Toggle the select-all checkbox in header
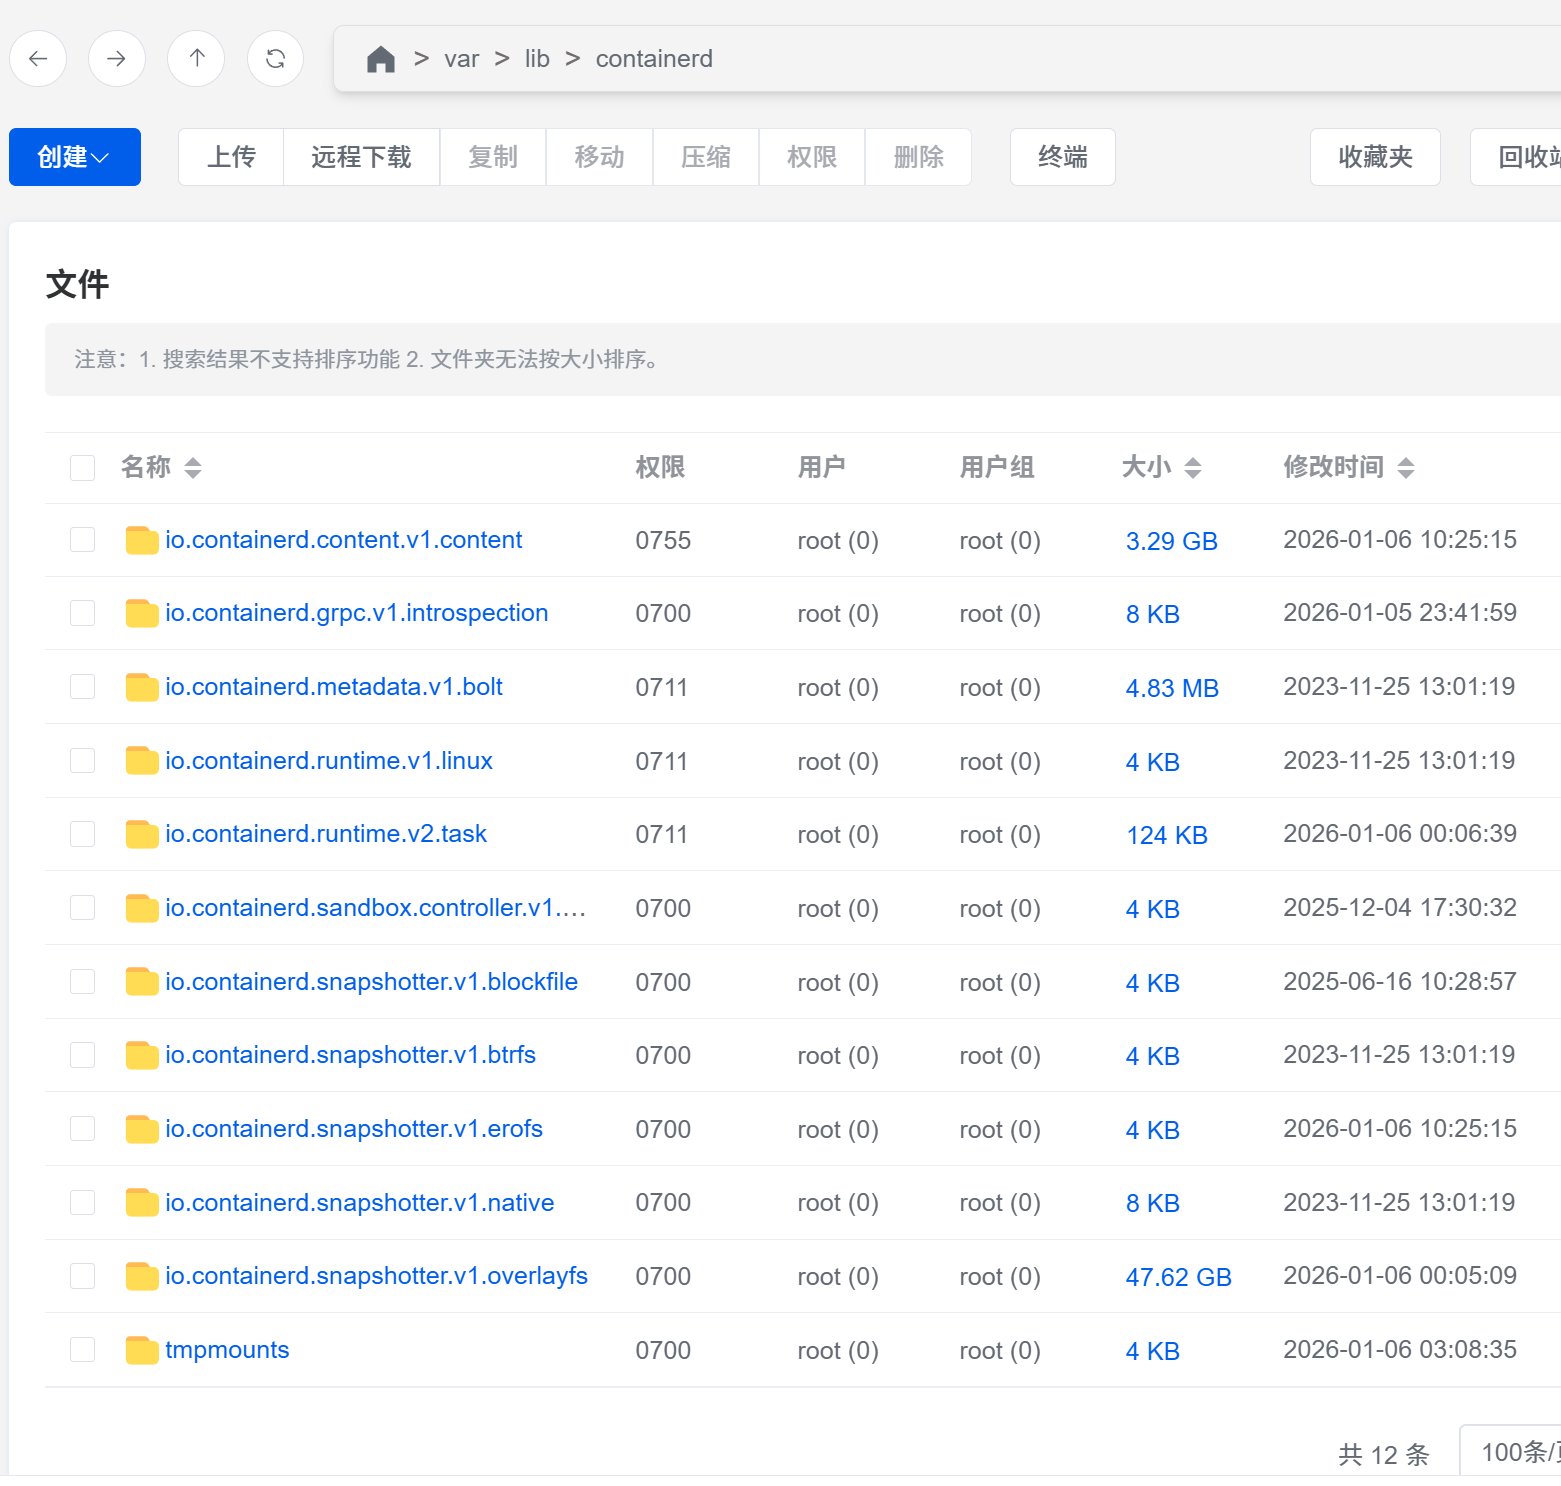 (x=83, y=468)
